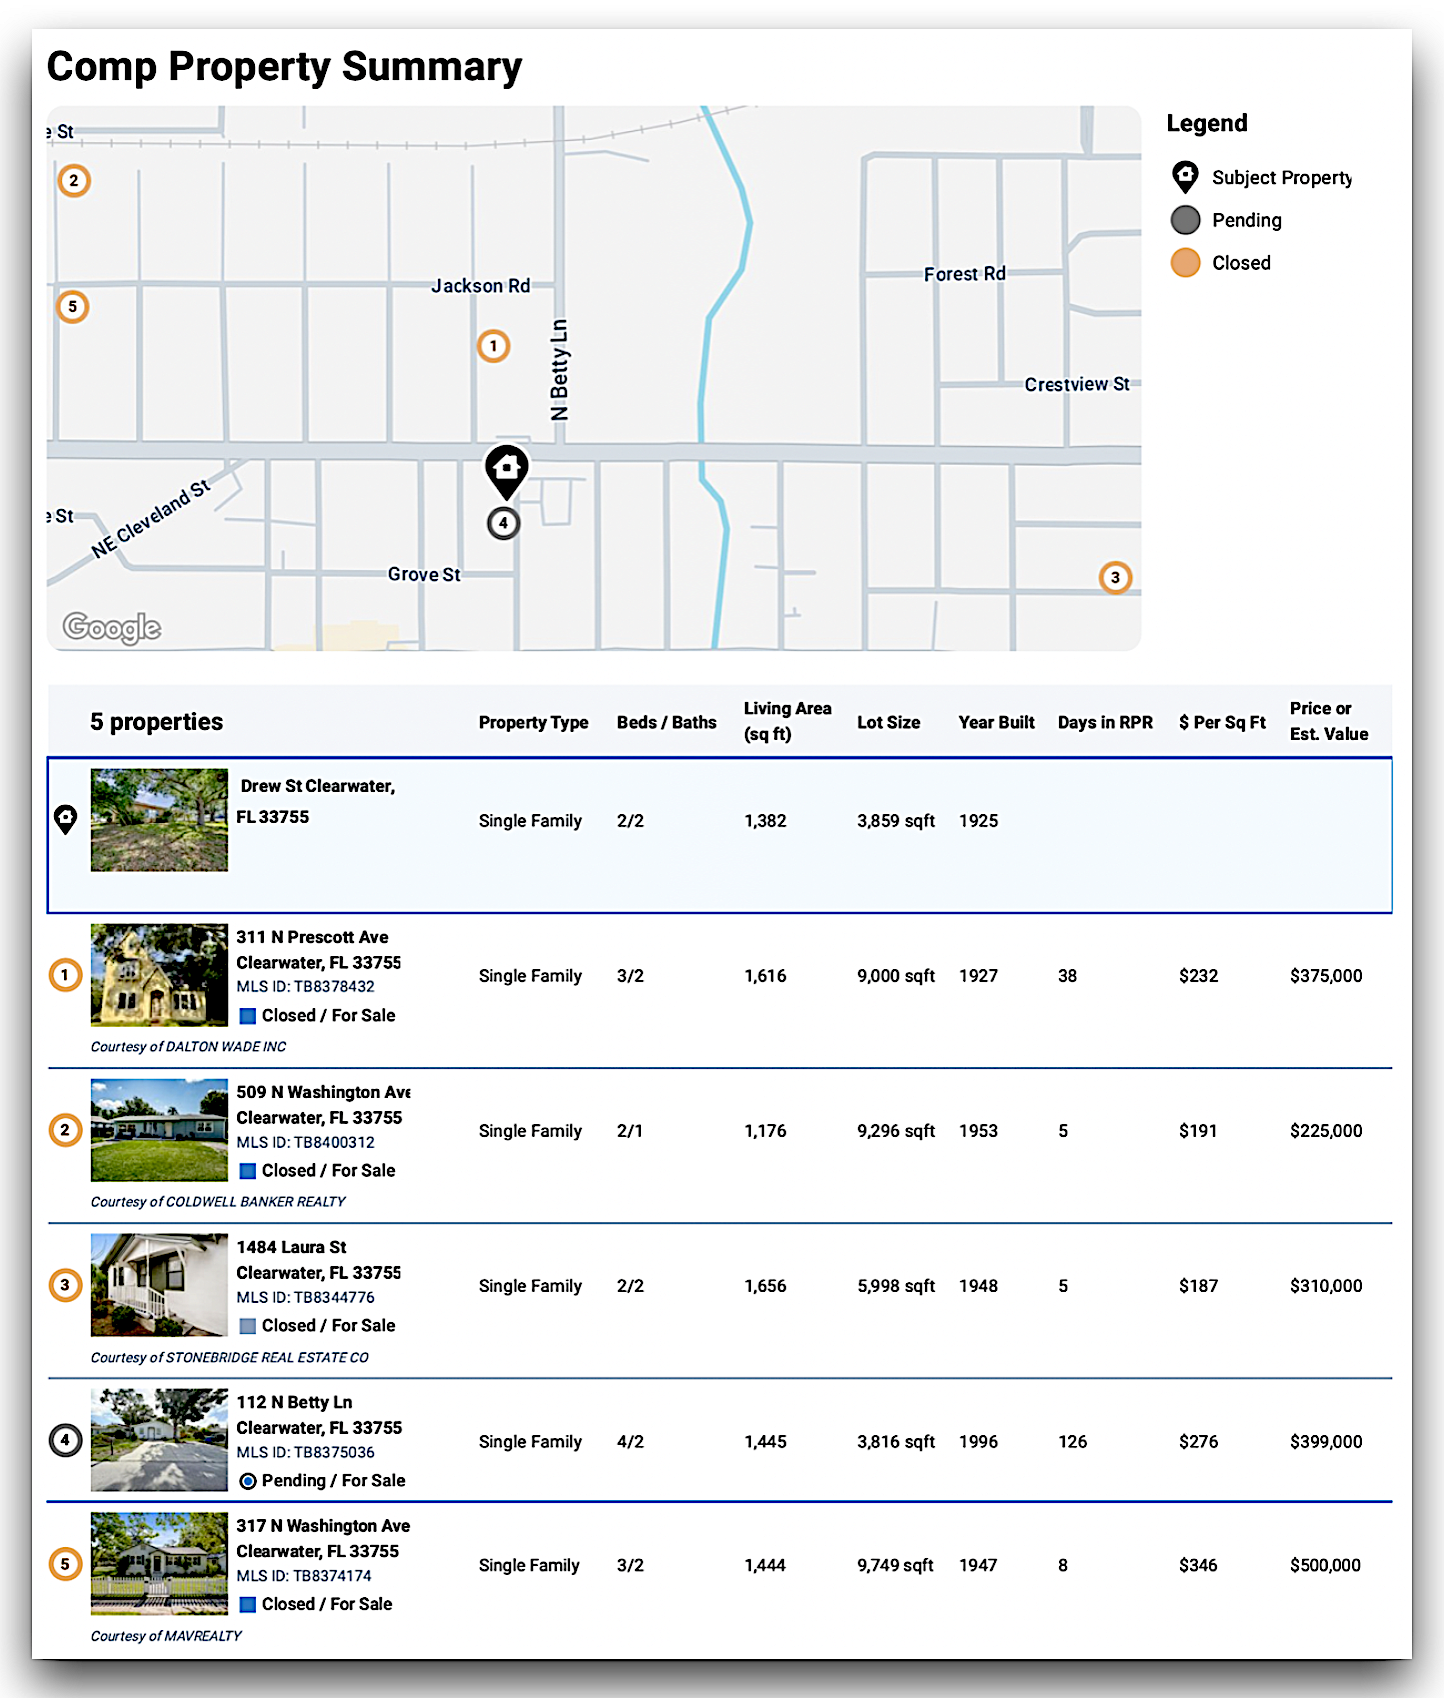Click the $375,000 price value

(x=1326, y=975)
